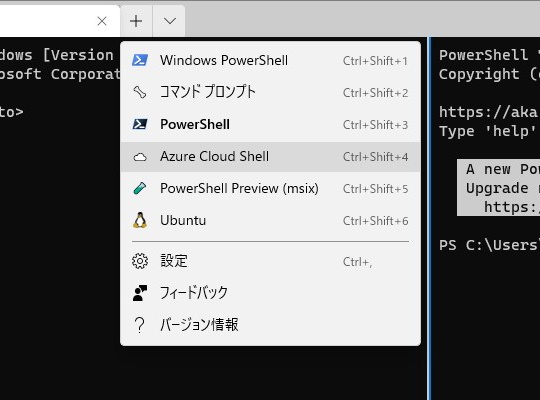Click the PS C:\Users prompt in right pane
540x400 pixels.
(x=489, y=245)
